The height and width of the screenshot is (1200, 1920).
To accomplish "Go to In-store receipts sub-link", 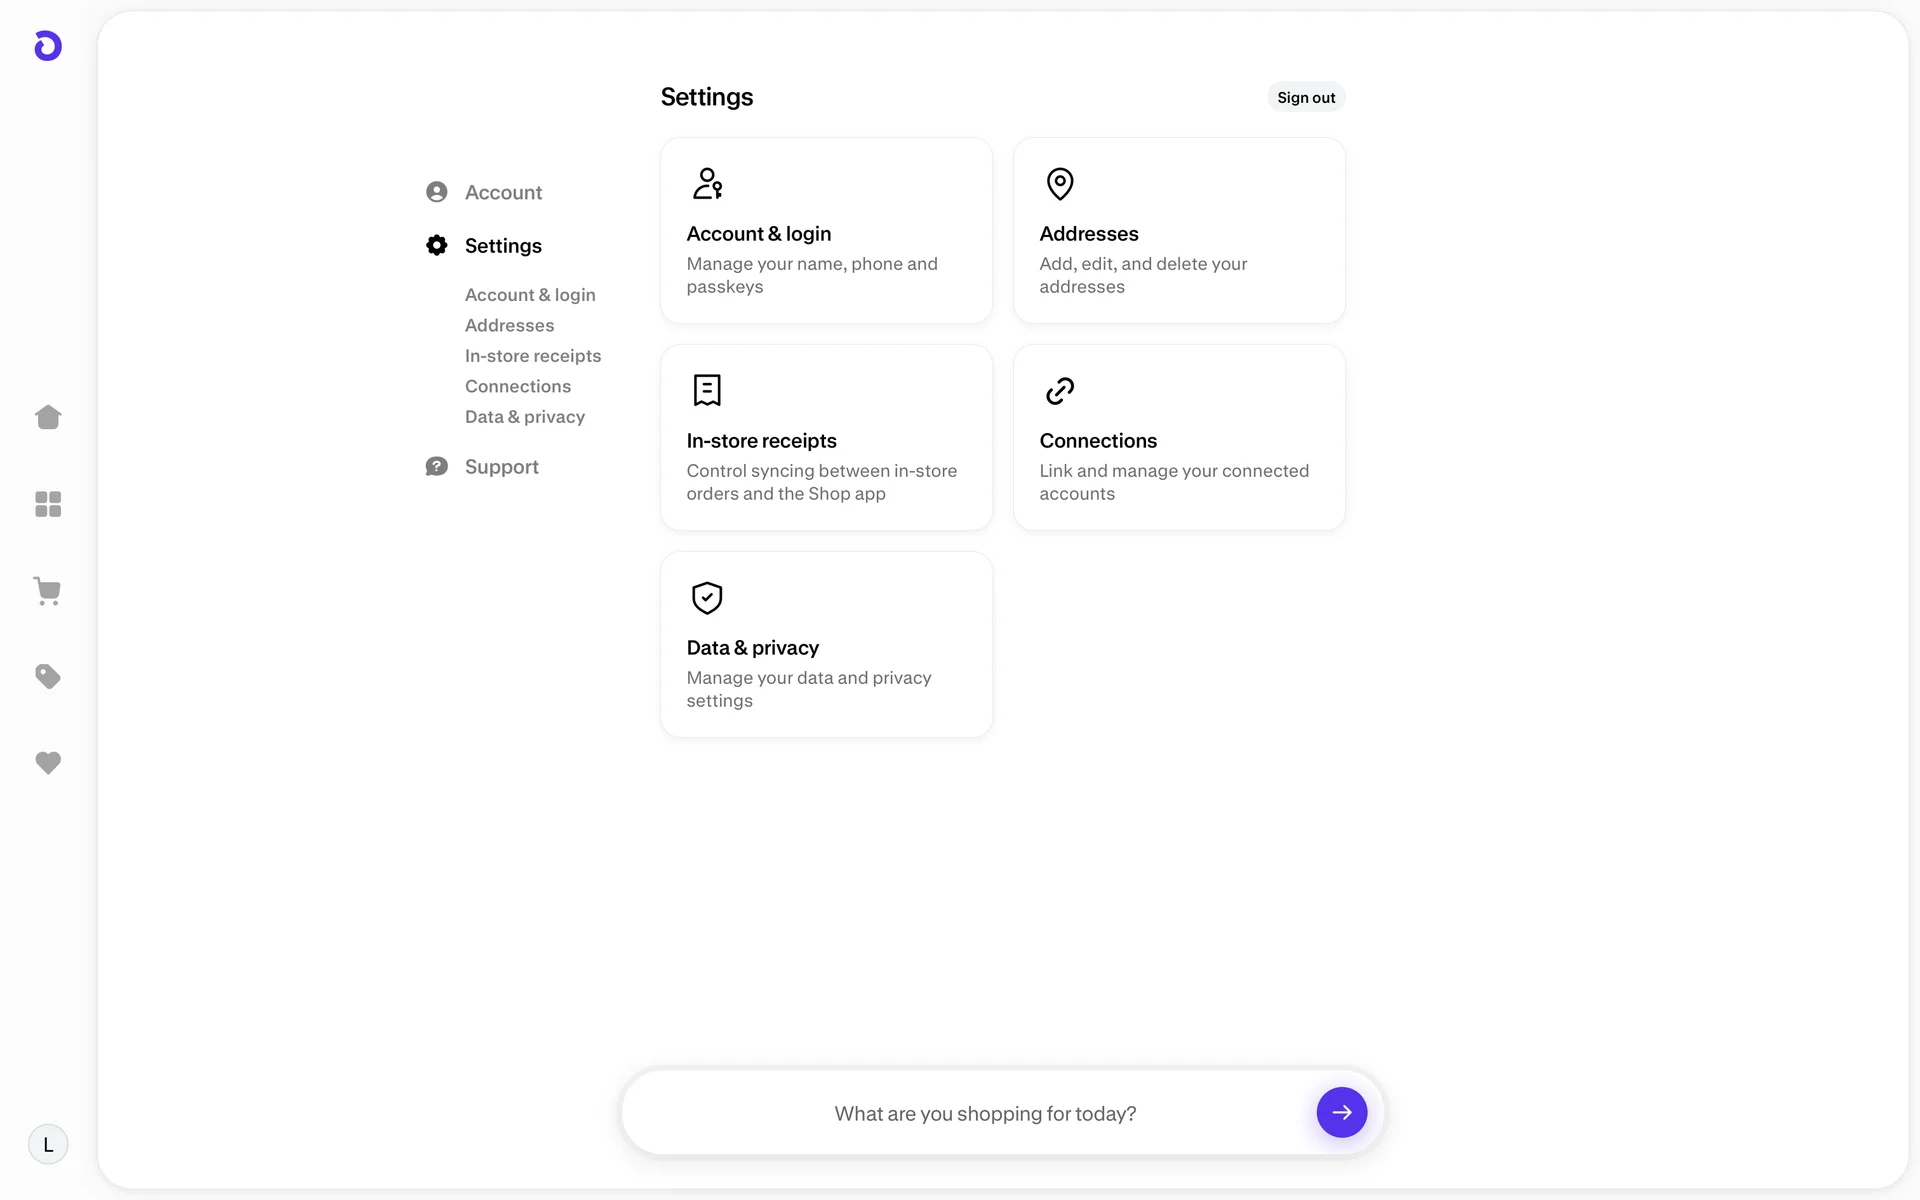I will (533, 356).
